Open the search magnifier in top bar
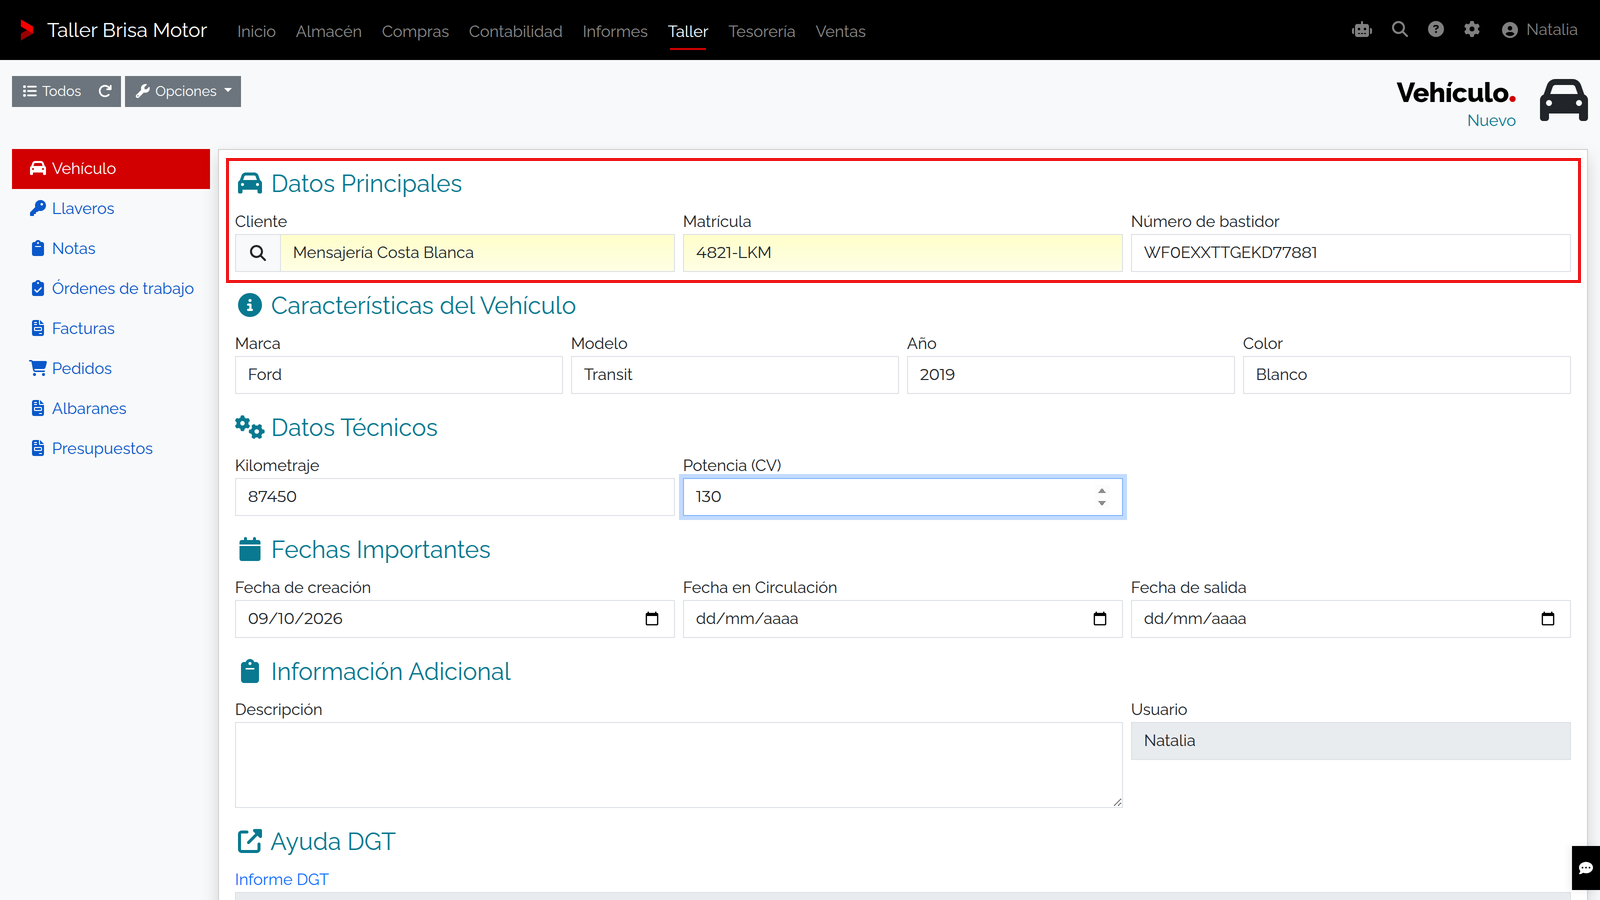 pyautogui.click(x=1400, y=30)
